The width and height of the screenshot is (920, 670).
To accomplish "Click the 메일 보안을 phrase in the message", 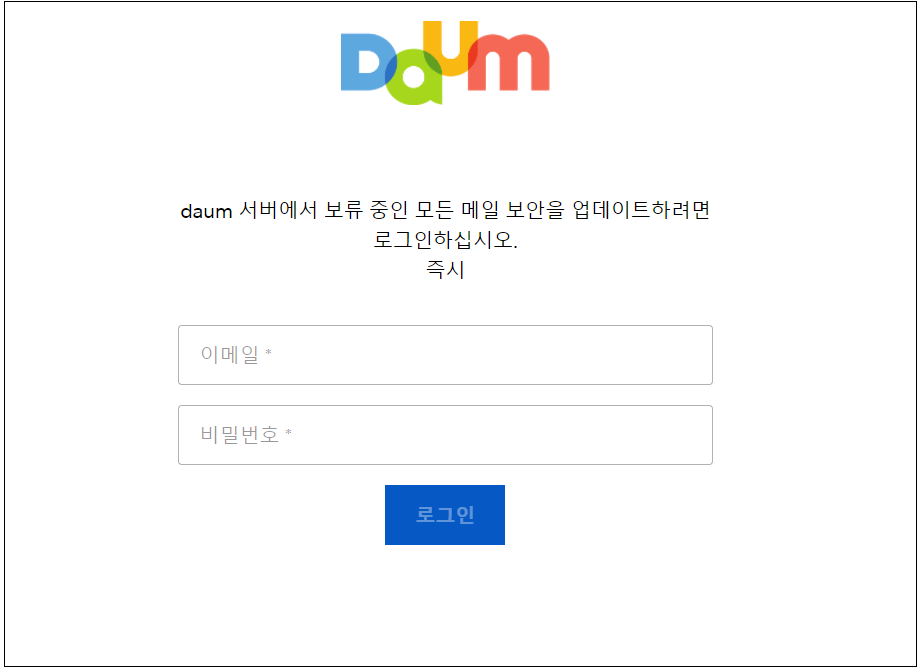I will click(x=513, y=210).
